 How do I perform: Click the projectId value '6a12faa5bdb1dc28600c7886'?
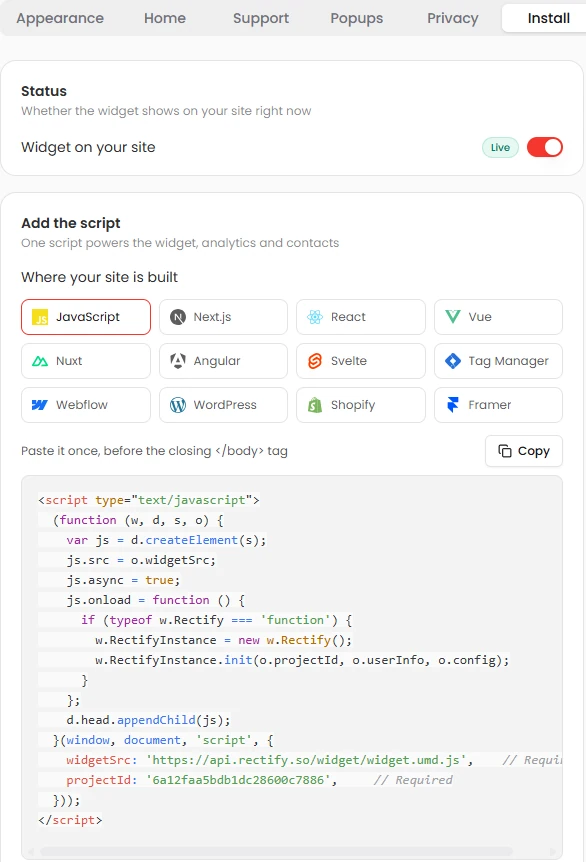[x=237, y=780]
